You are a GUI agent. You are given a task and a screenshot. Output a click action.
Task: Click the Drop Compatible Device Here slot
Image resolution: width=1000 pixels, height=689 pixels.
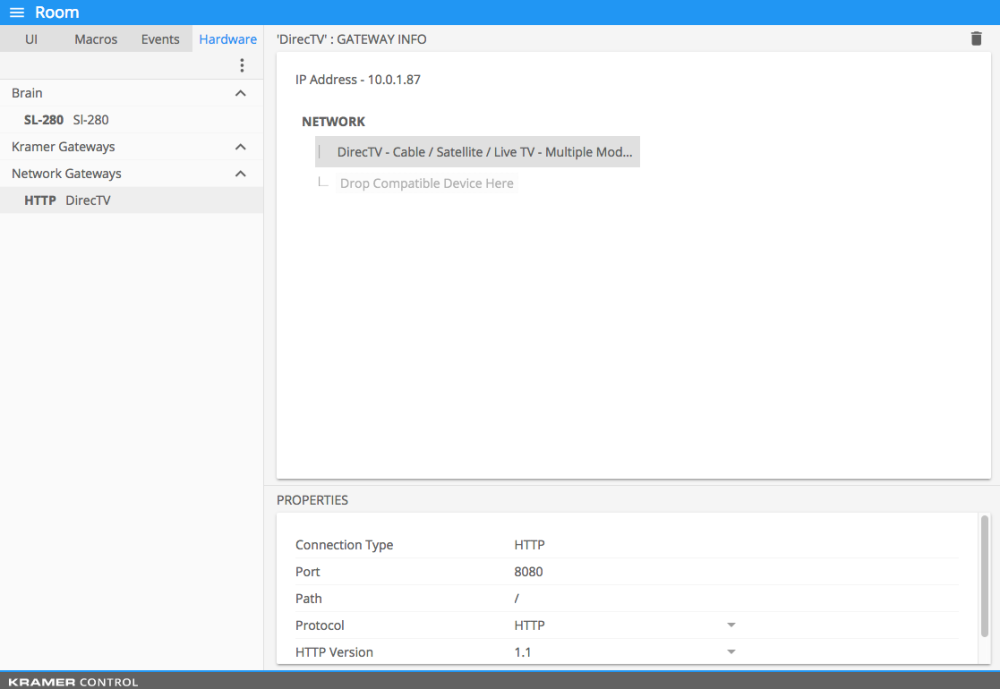coord(427,183)
